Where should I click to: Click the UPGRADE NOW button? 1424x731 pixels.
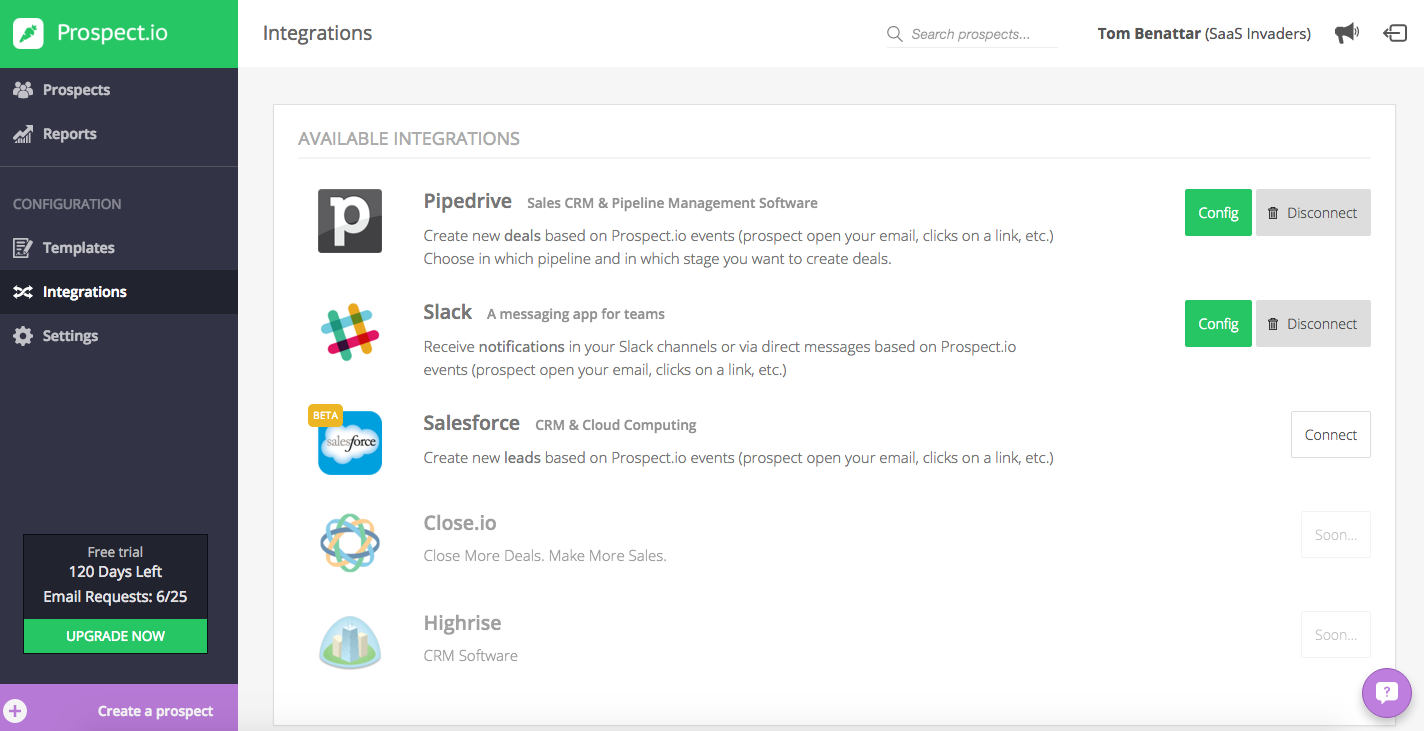pyautogui.click(x=115, y=636)
